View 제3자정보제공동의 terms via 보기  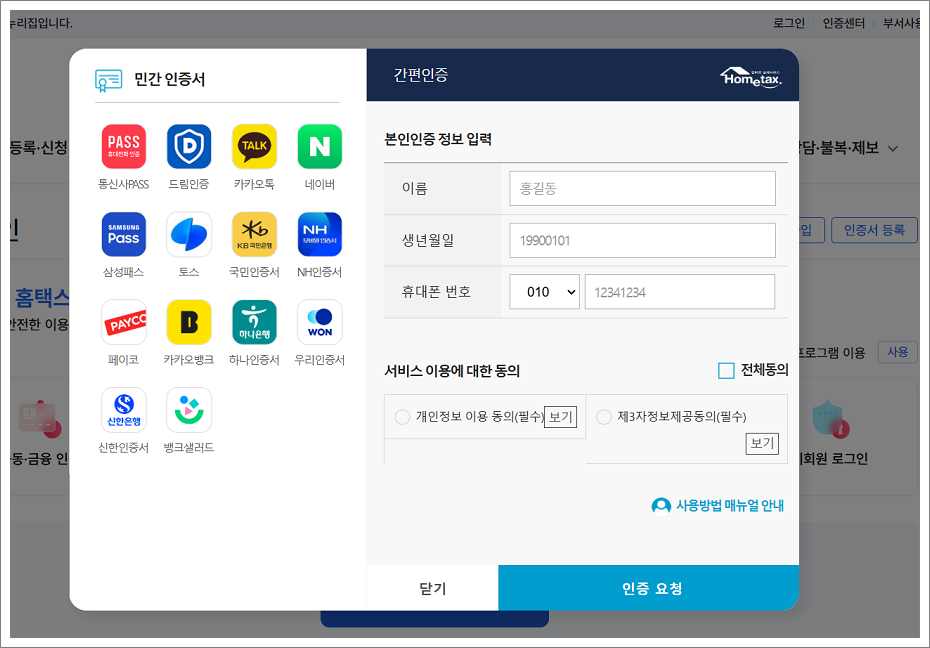(x=762, y=443)
